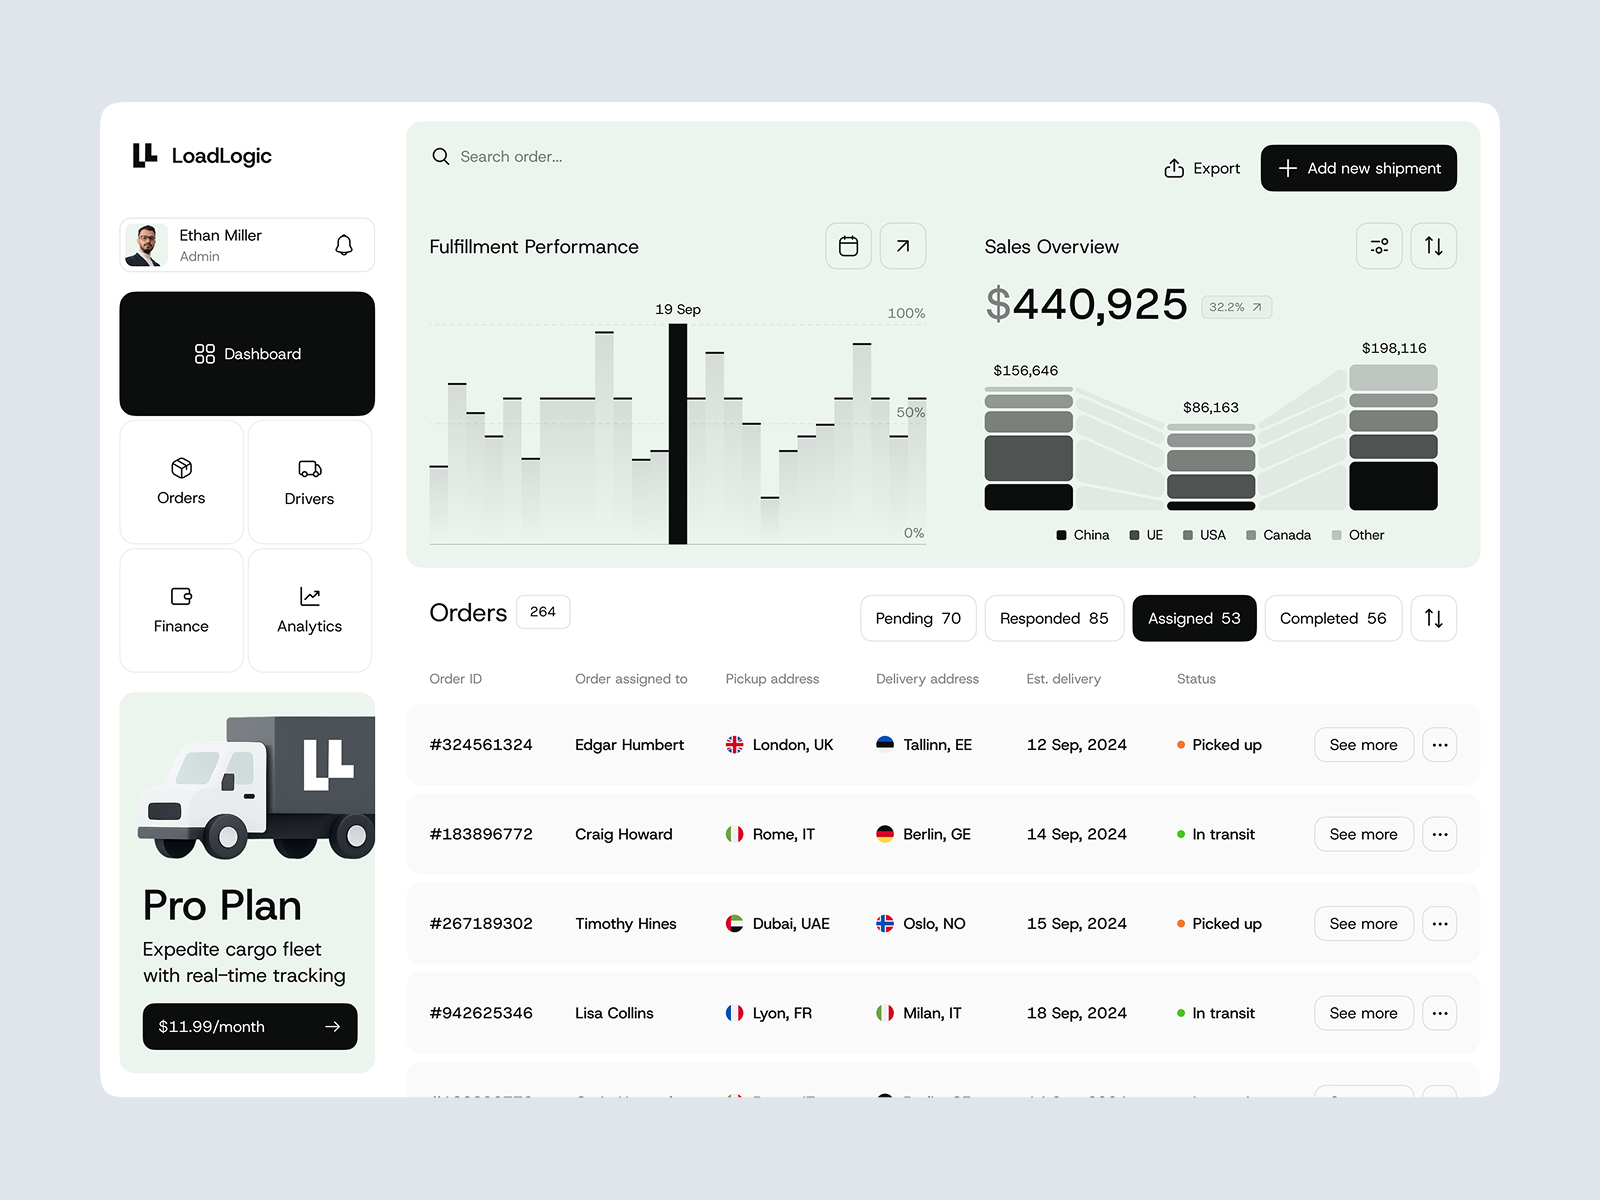Open the sort dropdown on Sales Overview
This screenshot has width=1600, height=1200.
pyautogui.click(x=1433, y=246)
